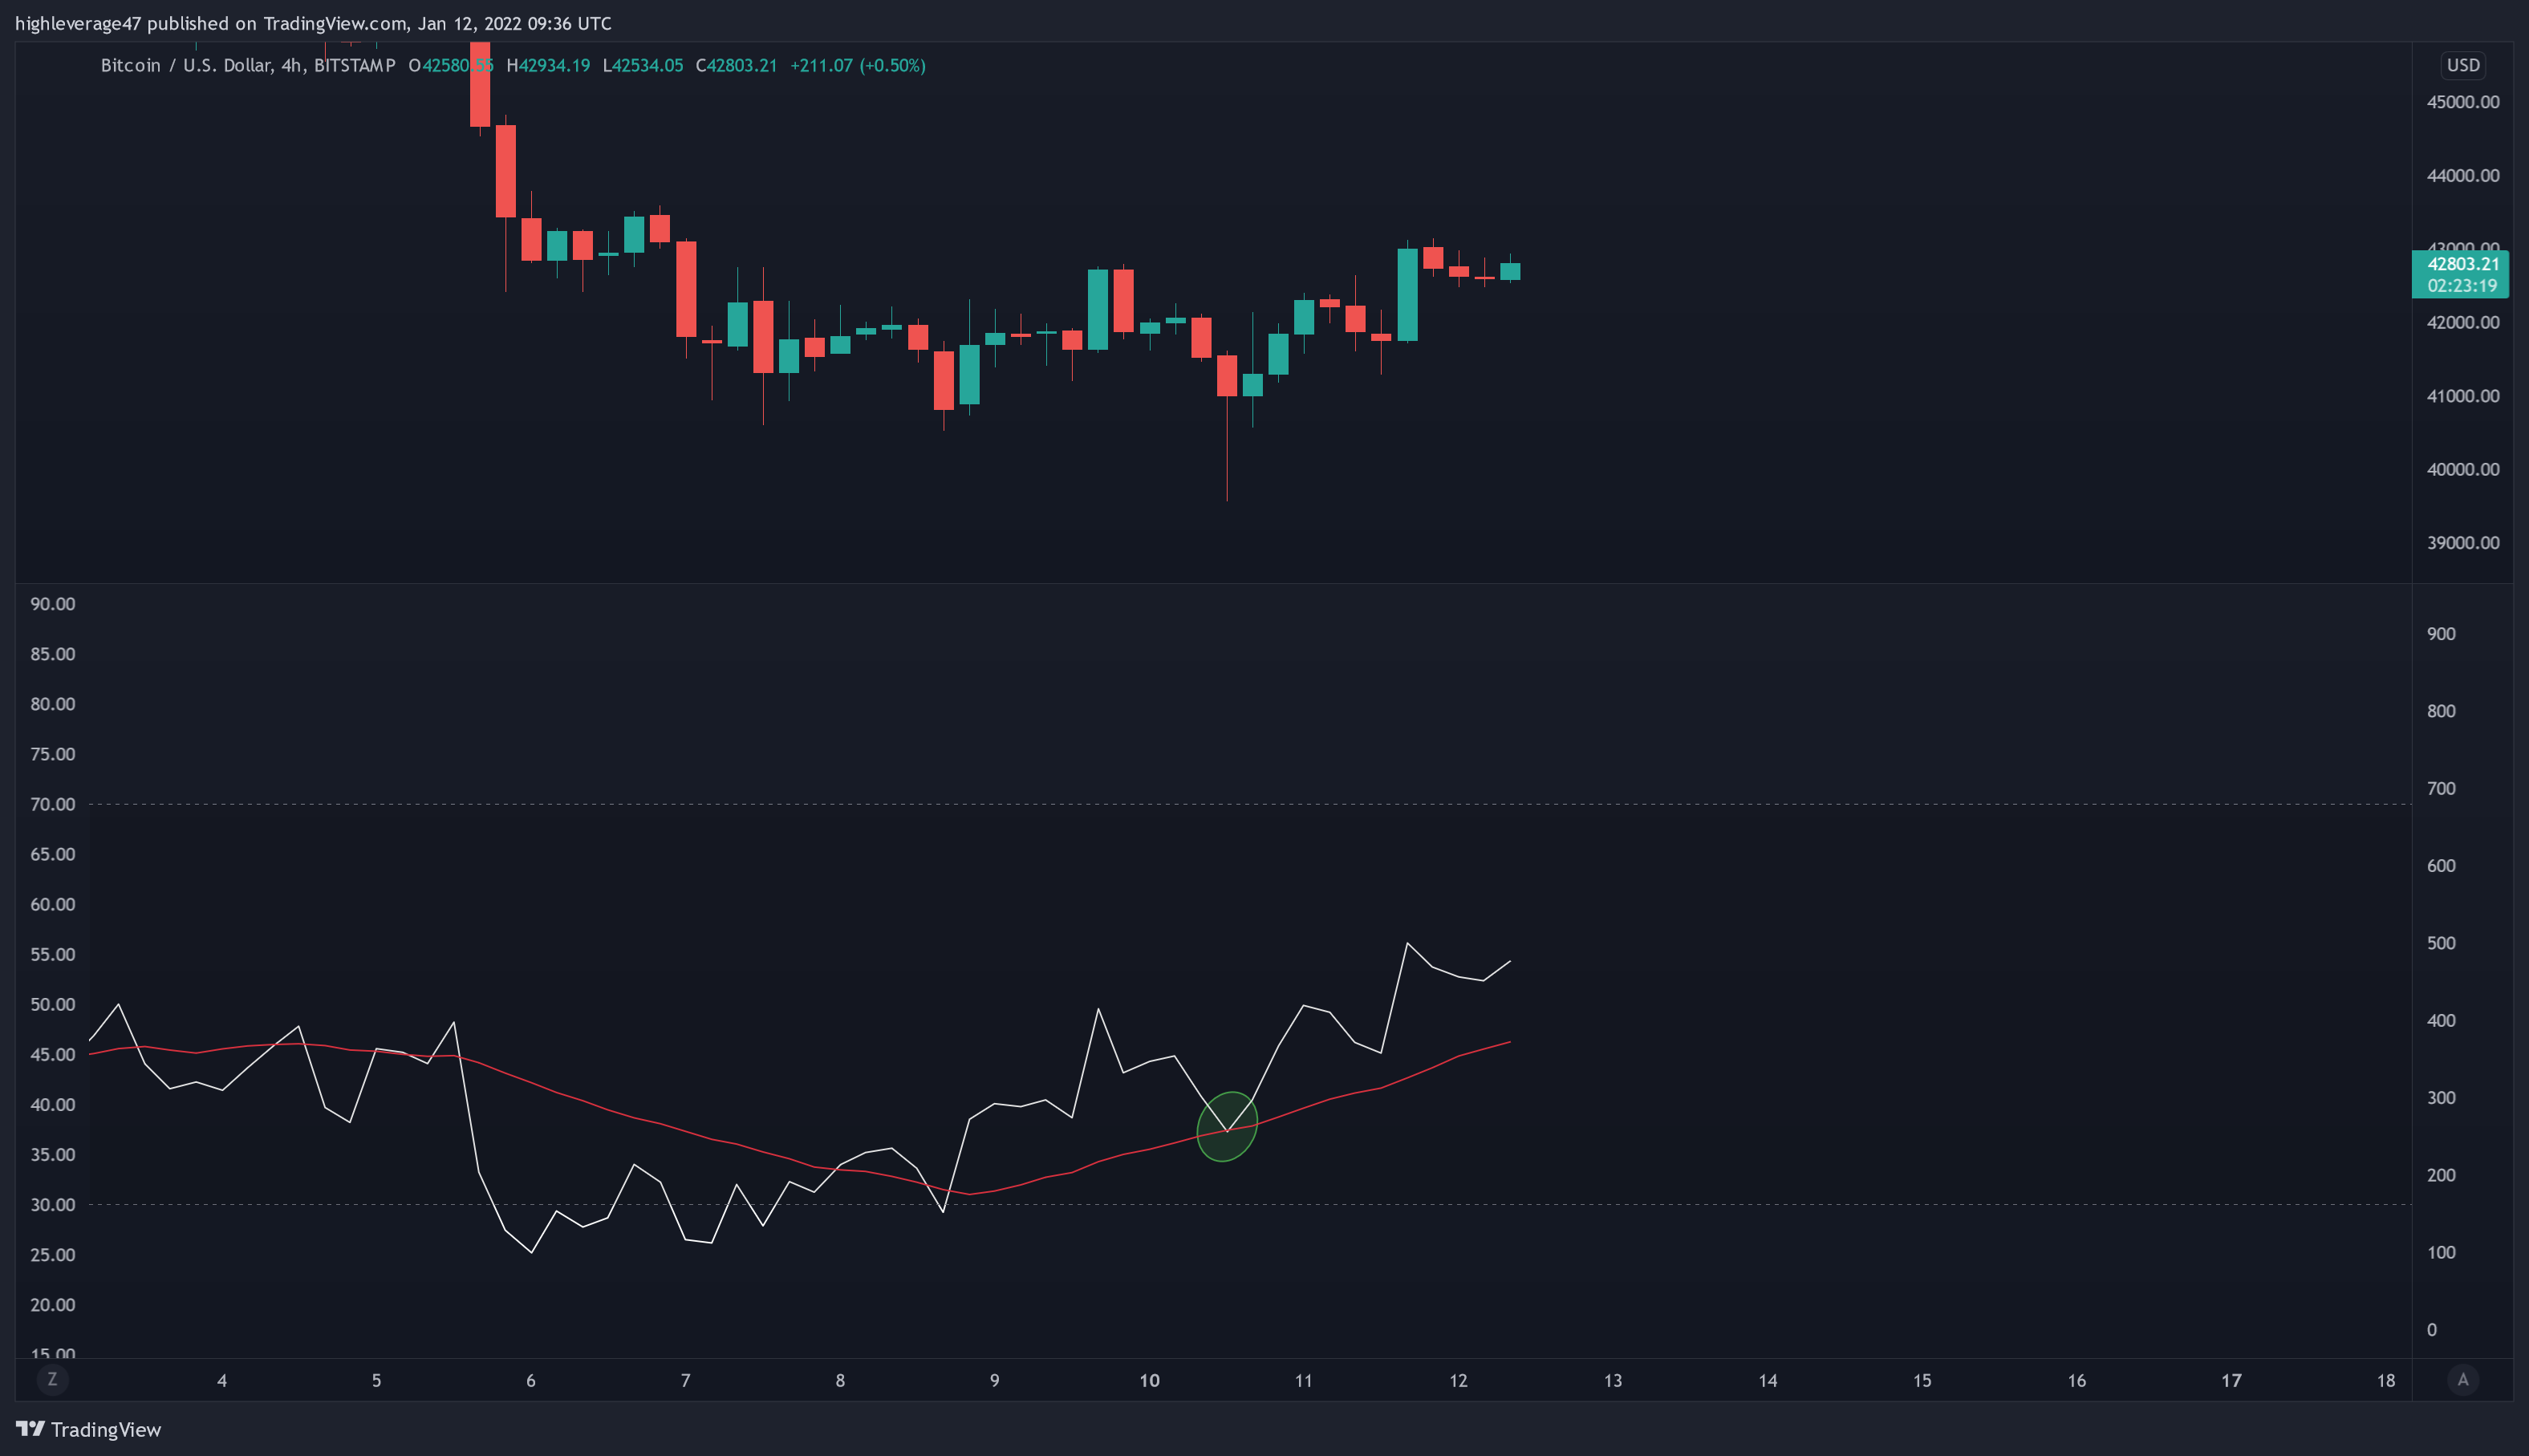Image resolution: width=2529 pixels, height=1456 pixels.
Task: Click the Z timezone button on time axis
Action: point(52,1380)
